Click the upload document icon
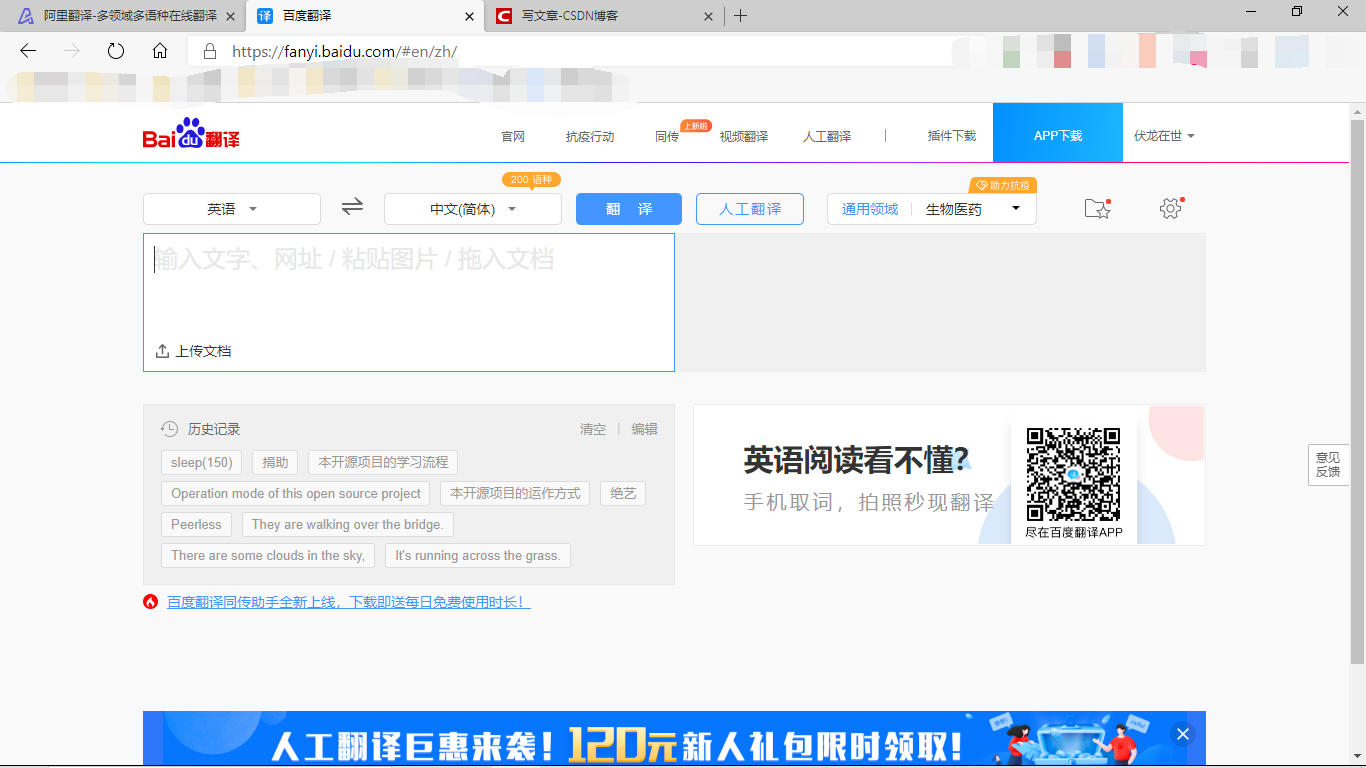The width and height of the screenshot is (1366, 768). (162, 351)
